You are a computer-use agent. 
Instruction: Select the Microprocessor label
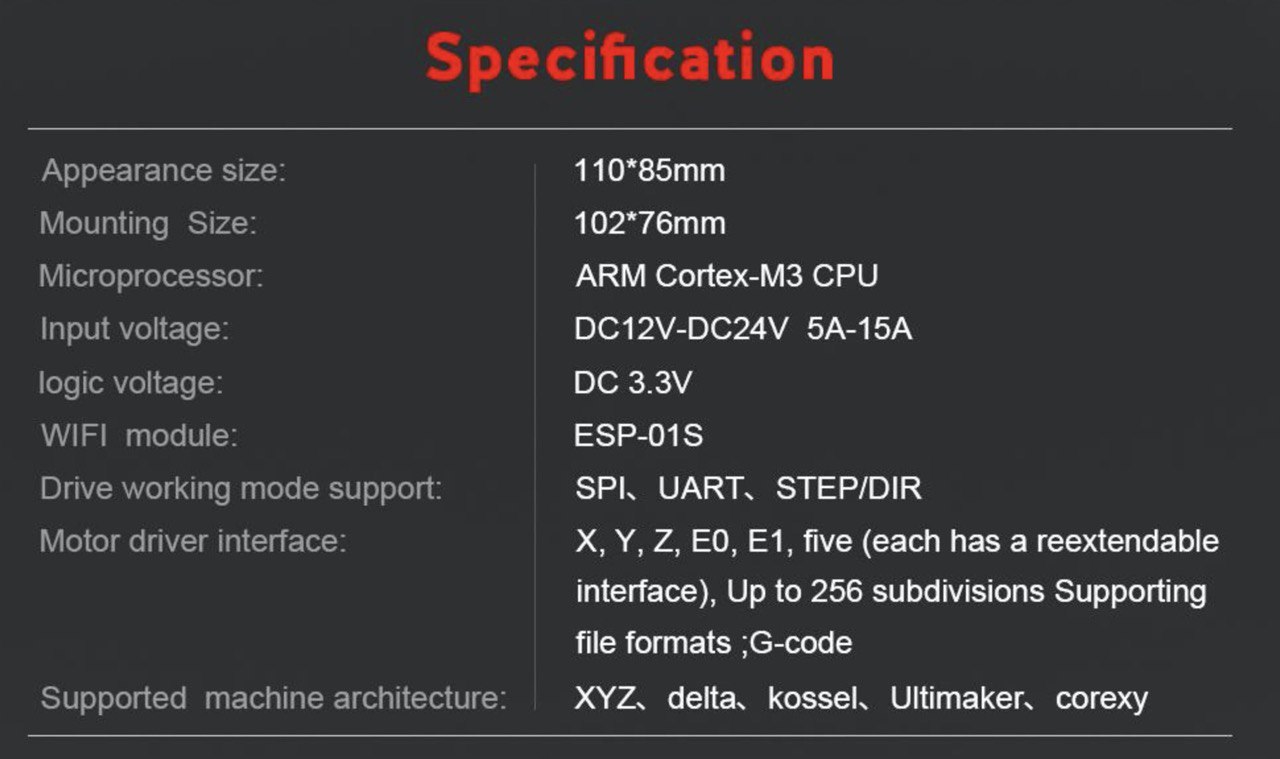[x=151, y=276]
